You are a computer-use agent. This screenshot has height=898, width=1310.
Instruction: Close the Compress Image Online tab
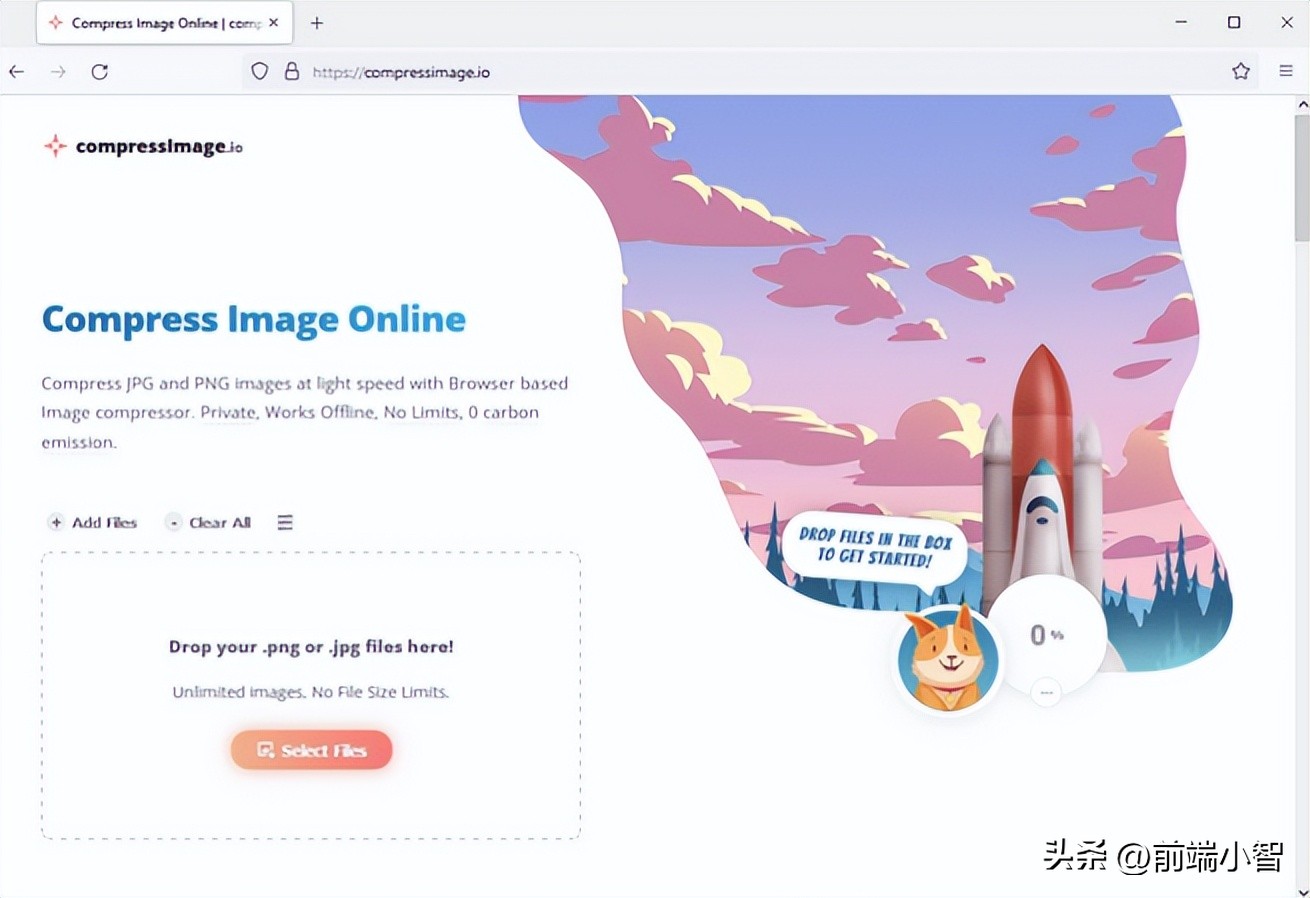click(274, 23)
